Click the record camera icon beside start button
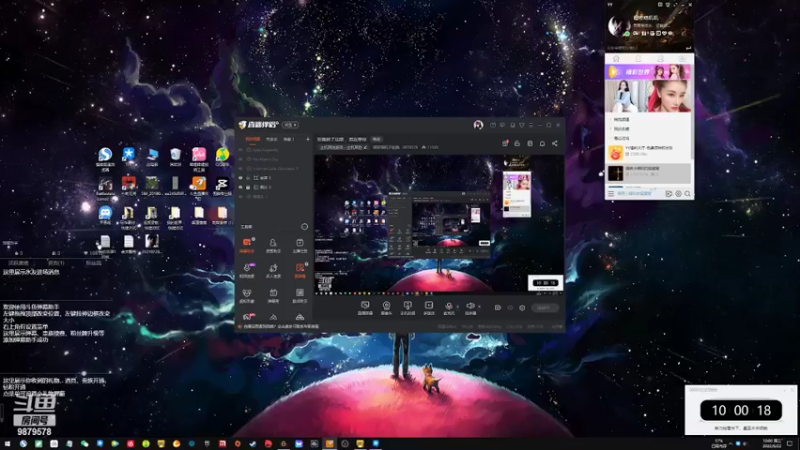This screenshot has width=800, height=450. [497, 308]
